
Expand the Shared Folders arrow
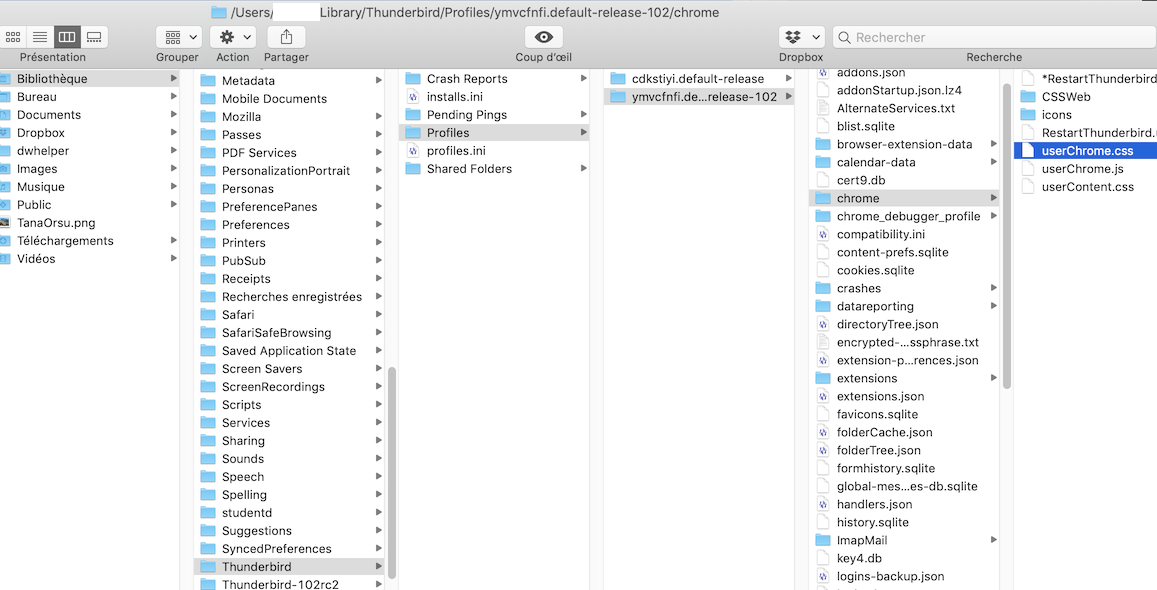pyautogui.click(x=584, y=168)
